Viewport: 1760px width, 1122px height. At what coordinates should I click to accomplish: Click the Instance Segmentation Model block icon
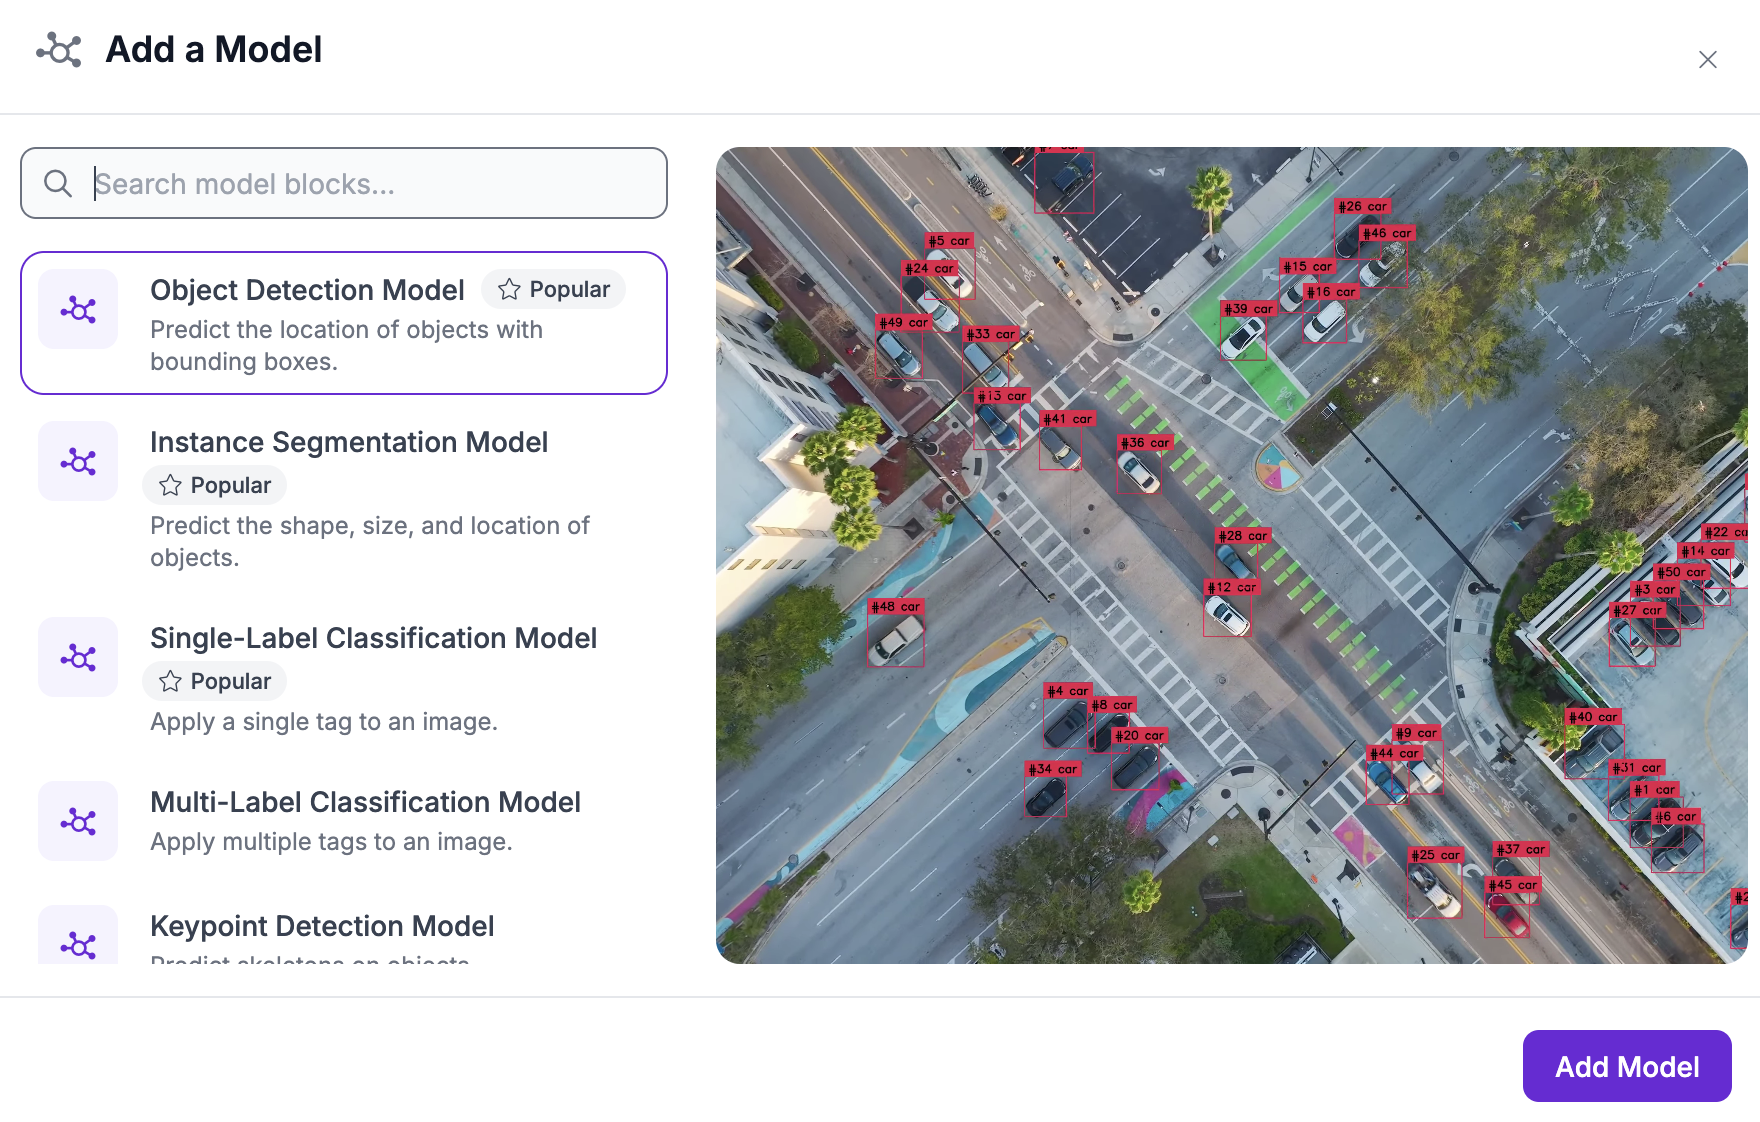pos(78,461)
